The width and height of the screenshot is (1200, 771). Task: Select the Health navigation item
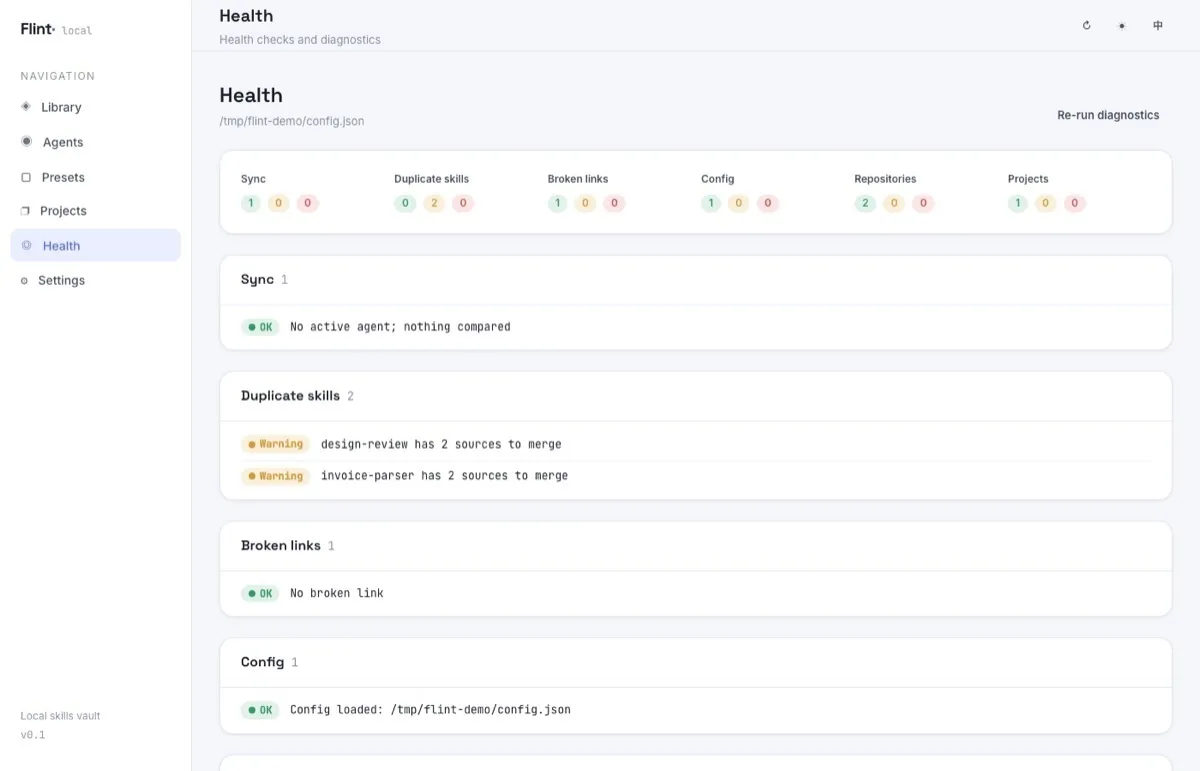coord(96,245)
